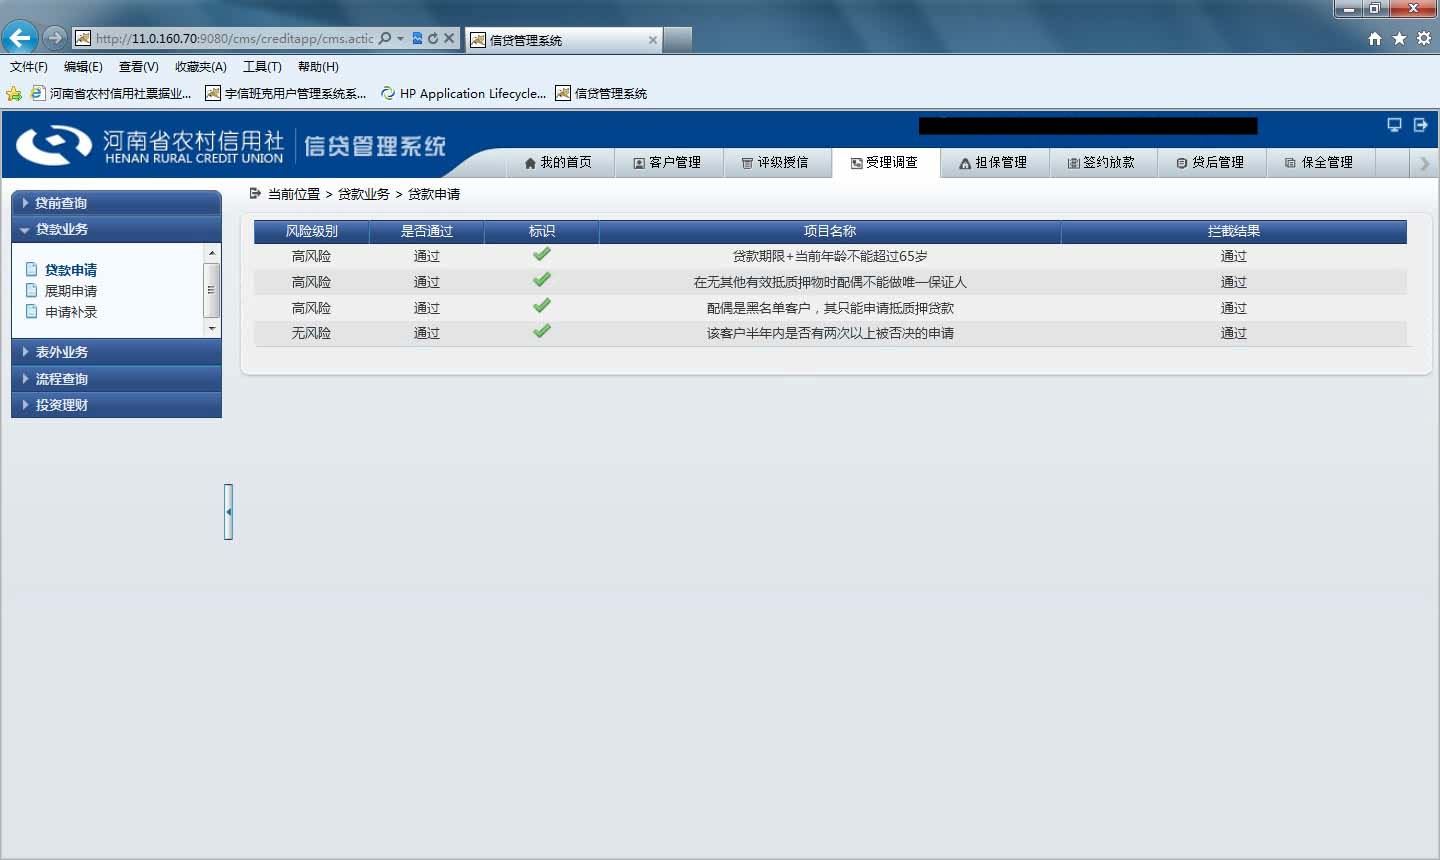Click sidebar list scroll up arrow
The width and height of the screenshot is (1440, 860).
[211, 253]
